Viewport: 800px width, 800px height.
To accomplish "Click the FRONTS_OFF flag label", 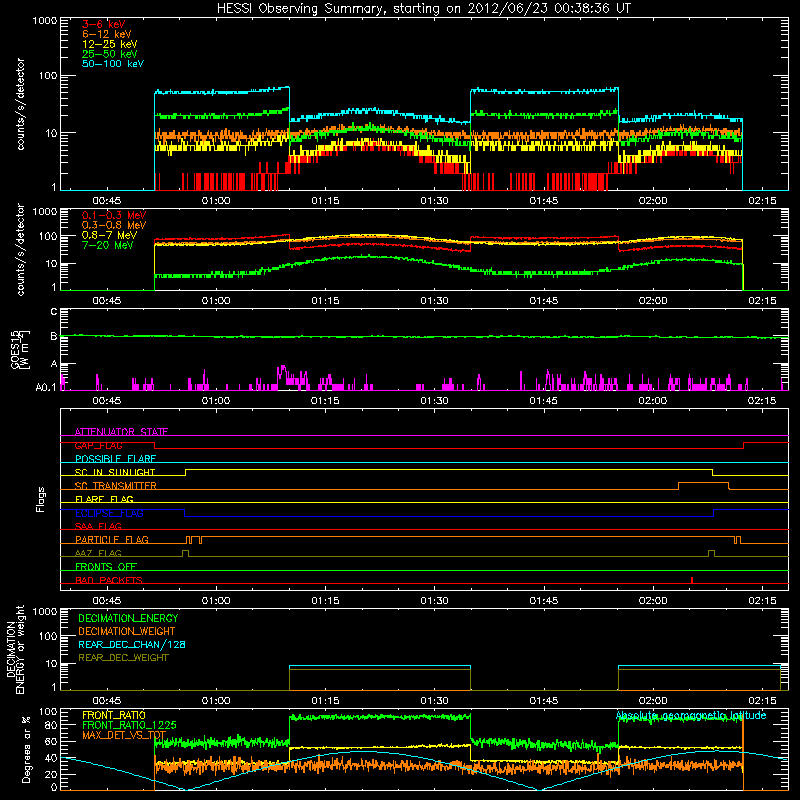I will click(x=106, y=567).
